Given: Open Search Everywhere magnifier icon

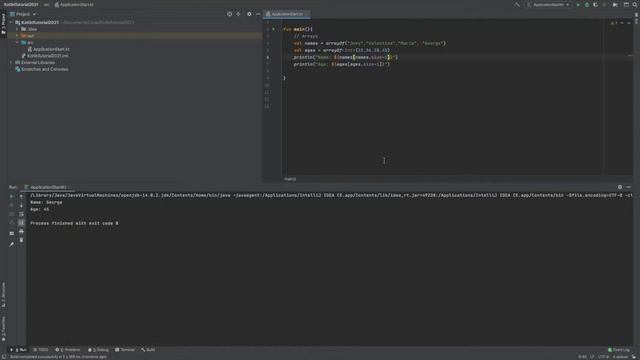Looking at the screenshot, I should pos(635,4).
